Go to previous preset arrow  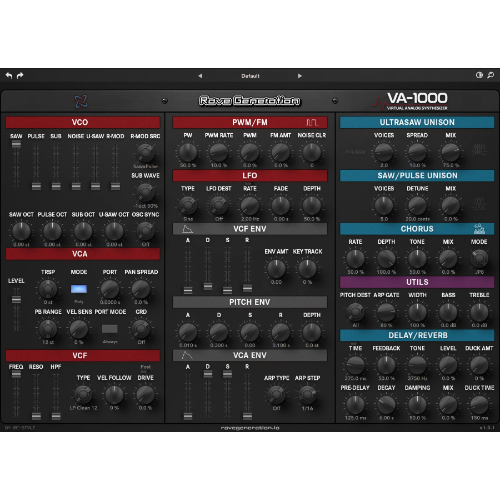[200, 76]
